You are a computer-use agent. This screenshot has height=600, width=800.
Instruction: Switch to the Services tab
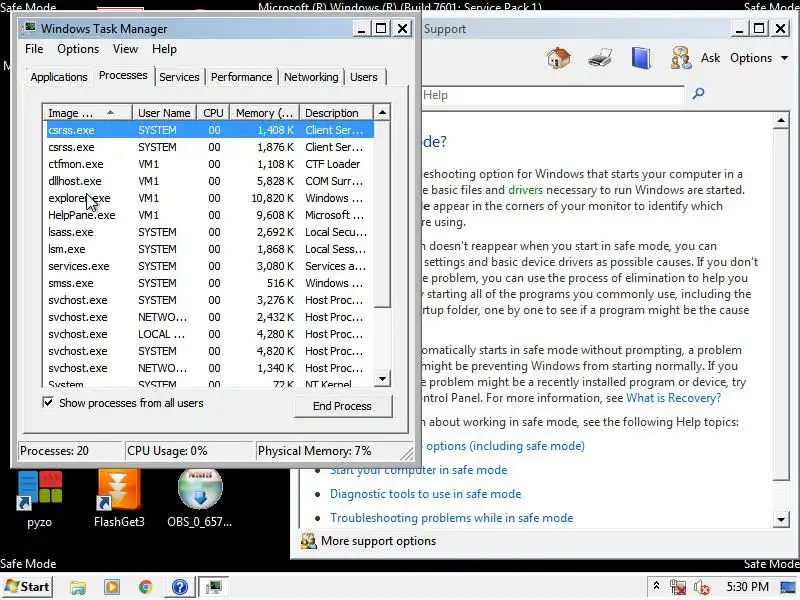click(x=179, y=77)
